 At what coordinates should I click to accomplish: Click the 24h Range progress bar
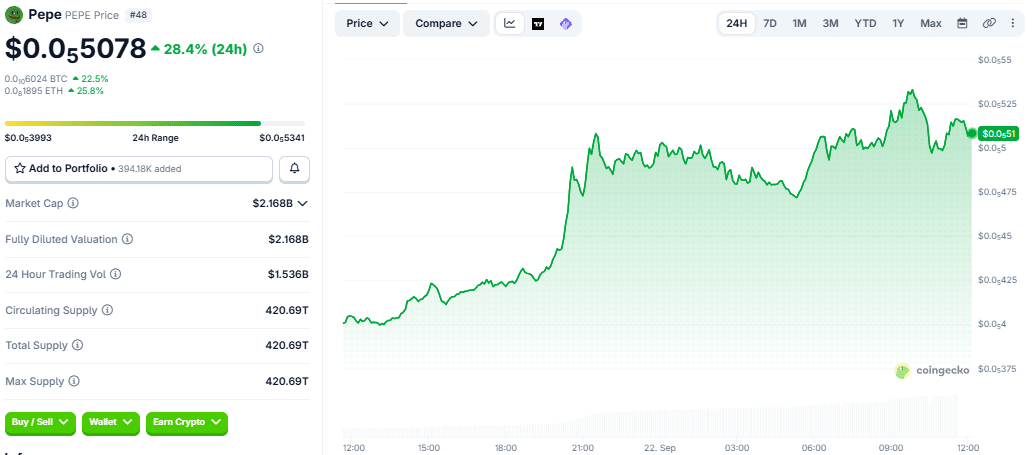pyautogui.click(x=155, y=123)
